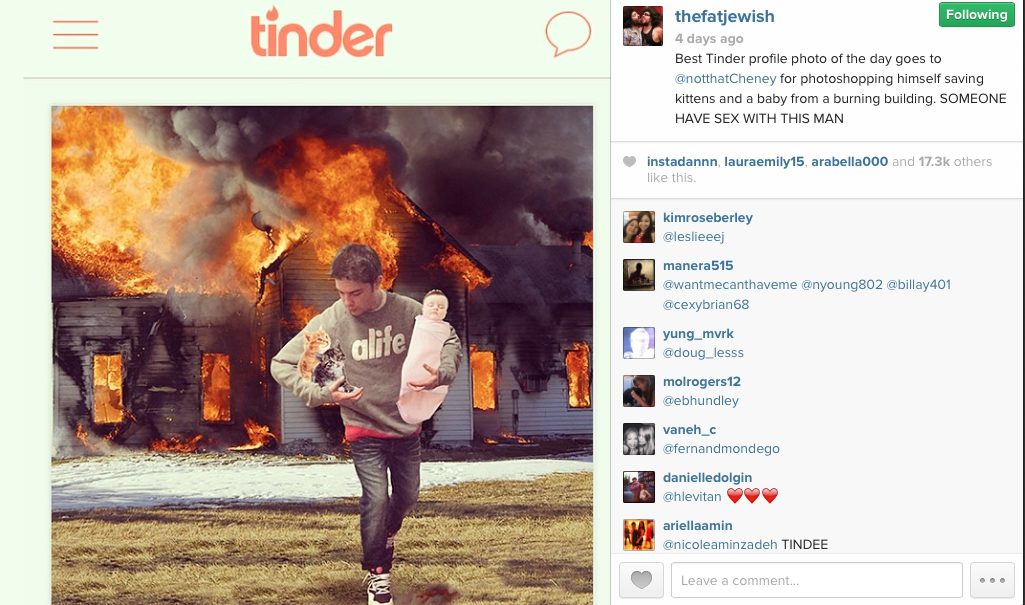Click yung_mvrk's avatar image
This screenshot has height=605, width=1025.
[x=639, y=343]
